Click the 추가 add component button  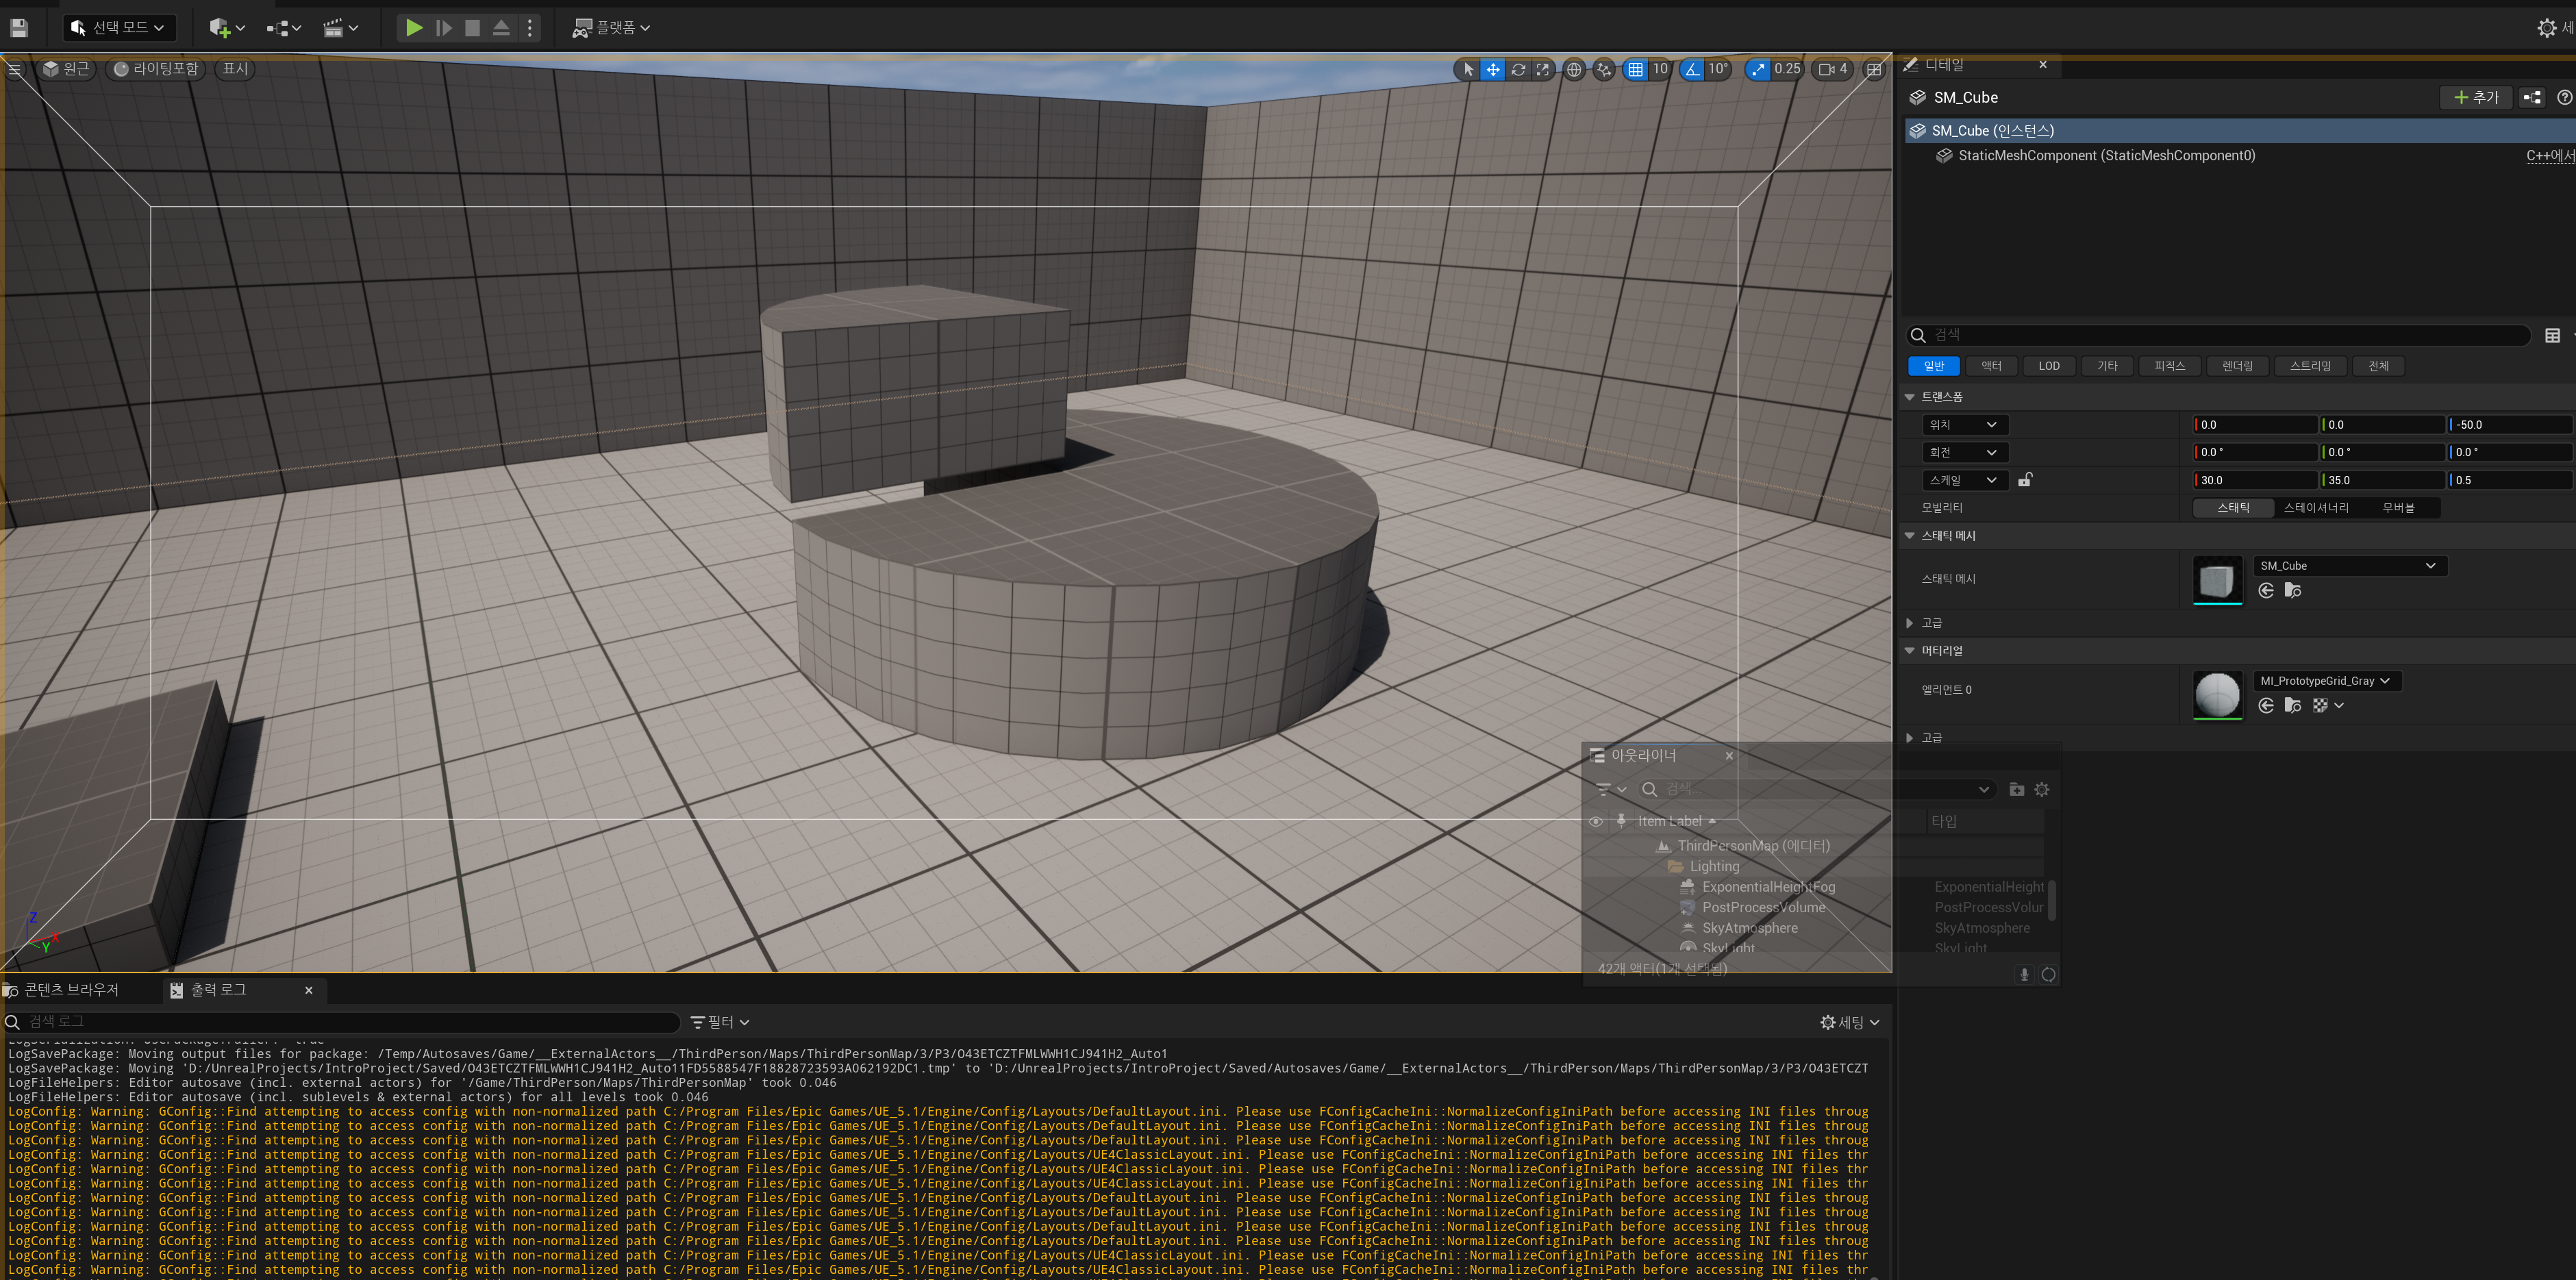click(2476, 97)
